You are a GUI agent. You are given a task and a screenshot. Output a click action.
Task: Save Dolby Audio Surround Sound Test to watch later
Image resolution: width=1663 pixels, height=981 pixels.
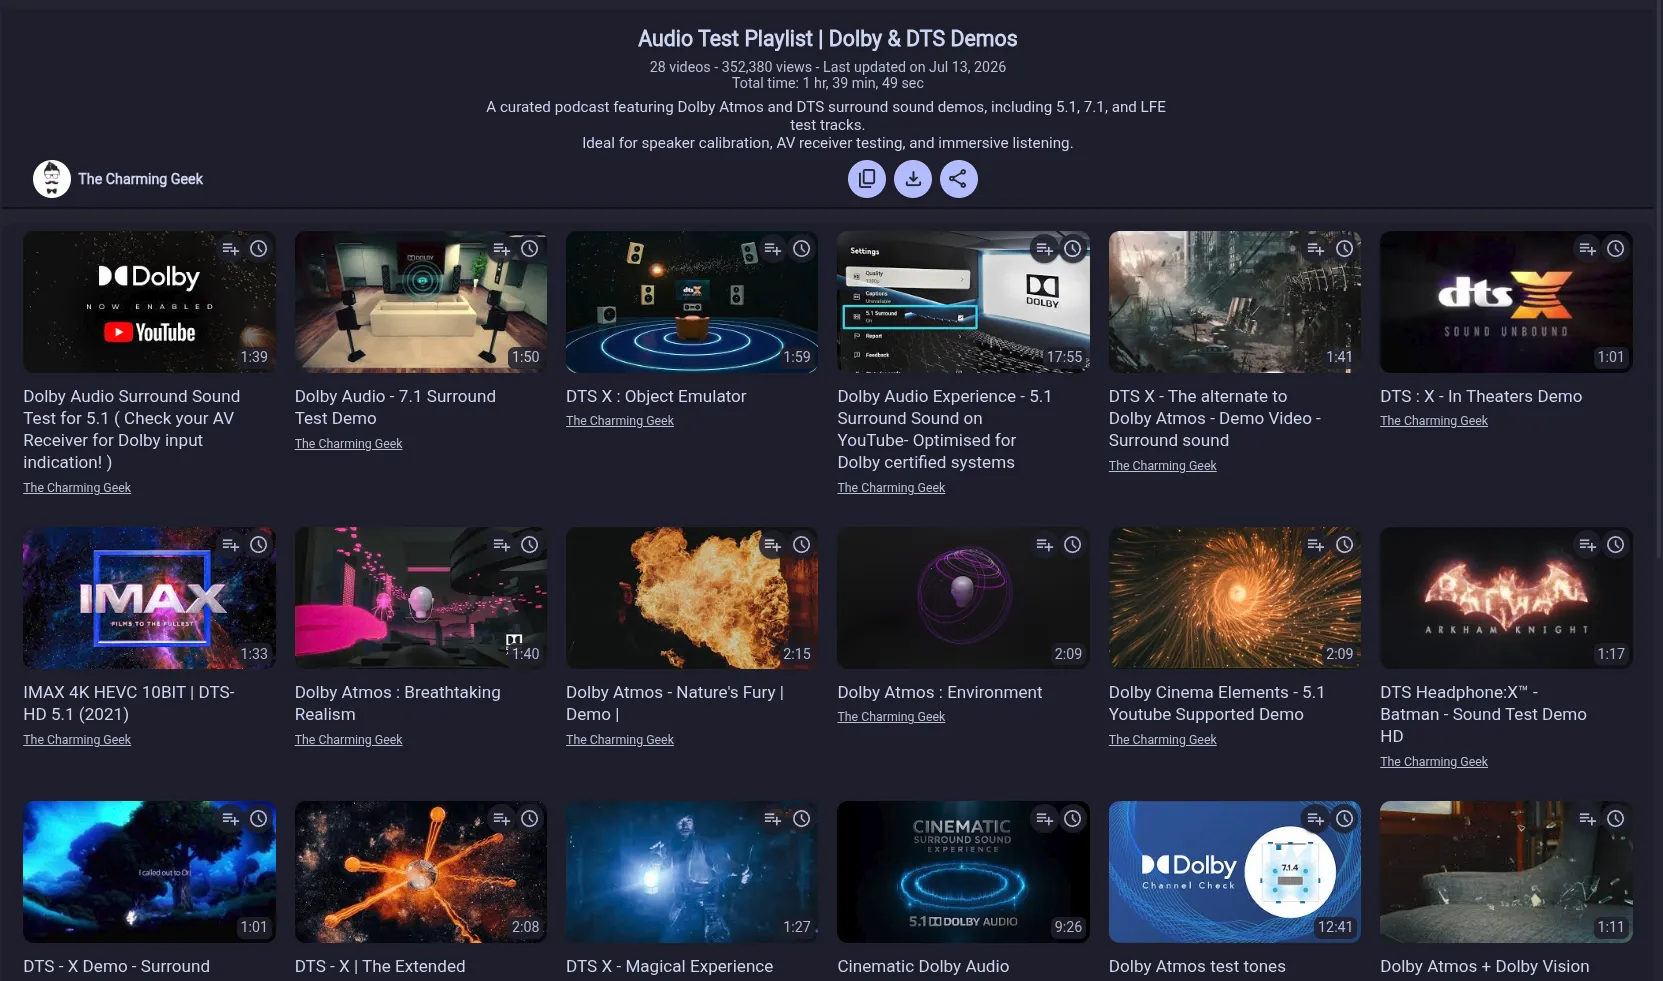click(259, 249)
